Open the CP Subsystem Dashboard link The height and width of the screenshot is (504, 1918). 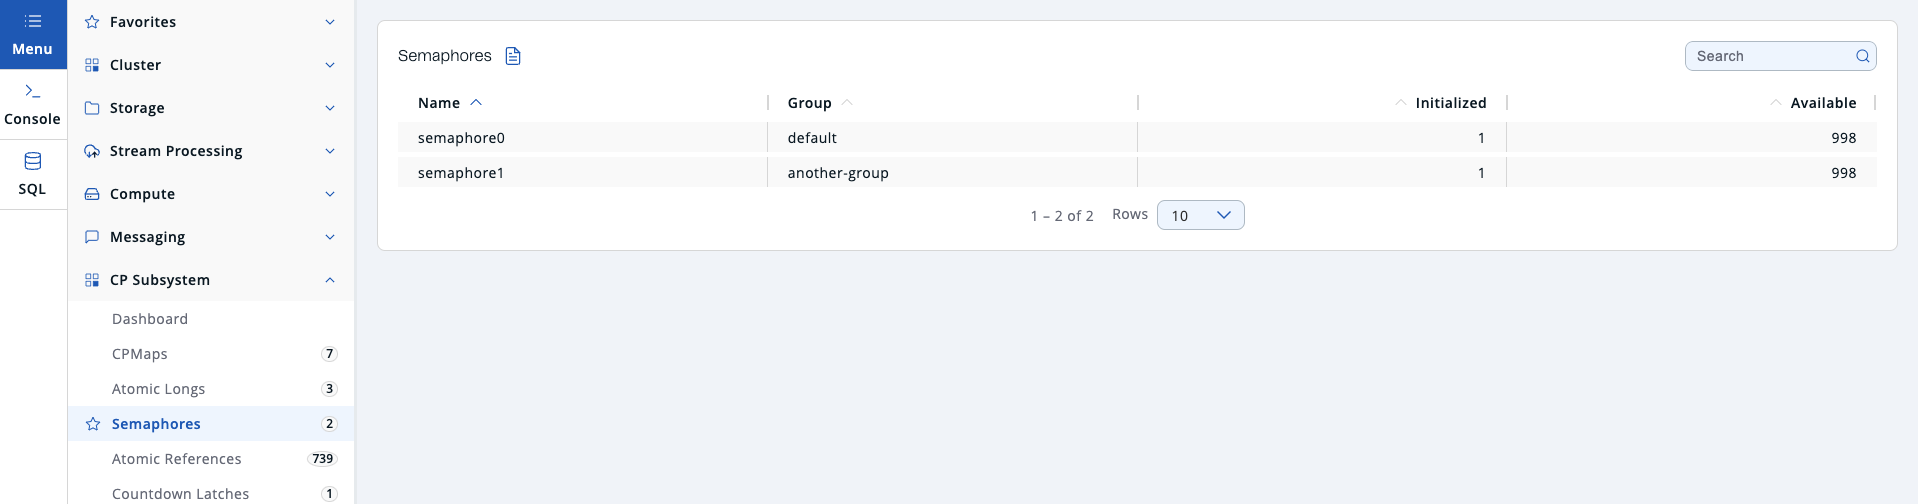(x=150, y=319)
